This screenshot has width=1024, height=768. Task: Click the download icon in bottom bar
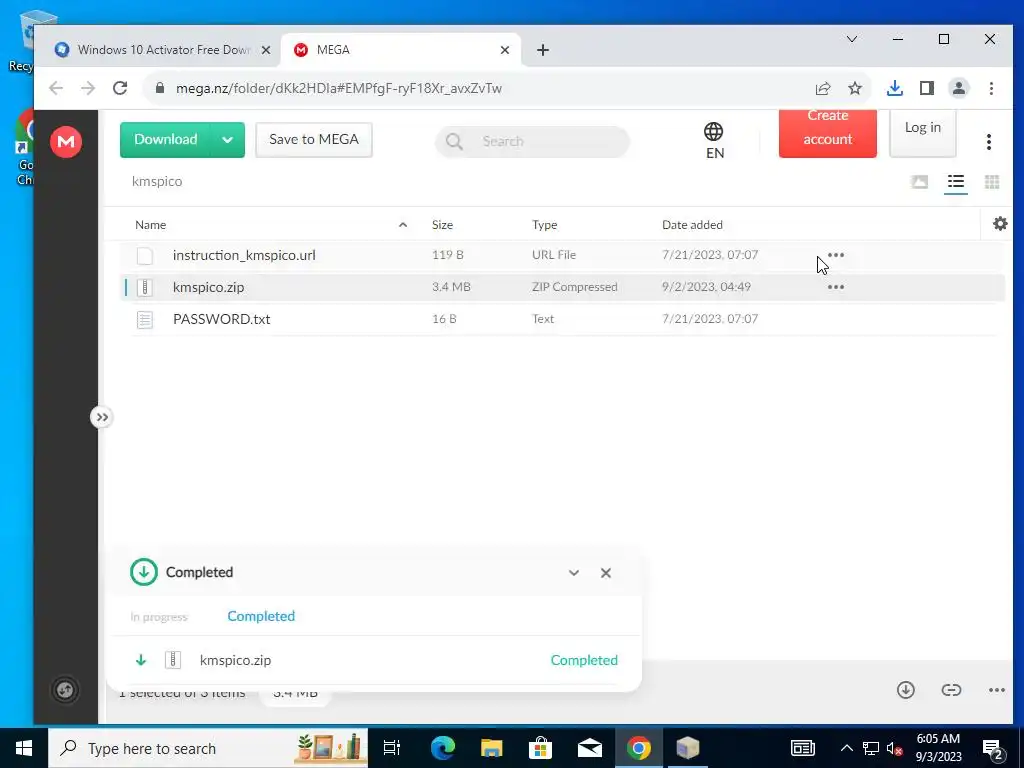click(906, 690)
